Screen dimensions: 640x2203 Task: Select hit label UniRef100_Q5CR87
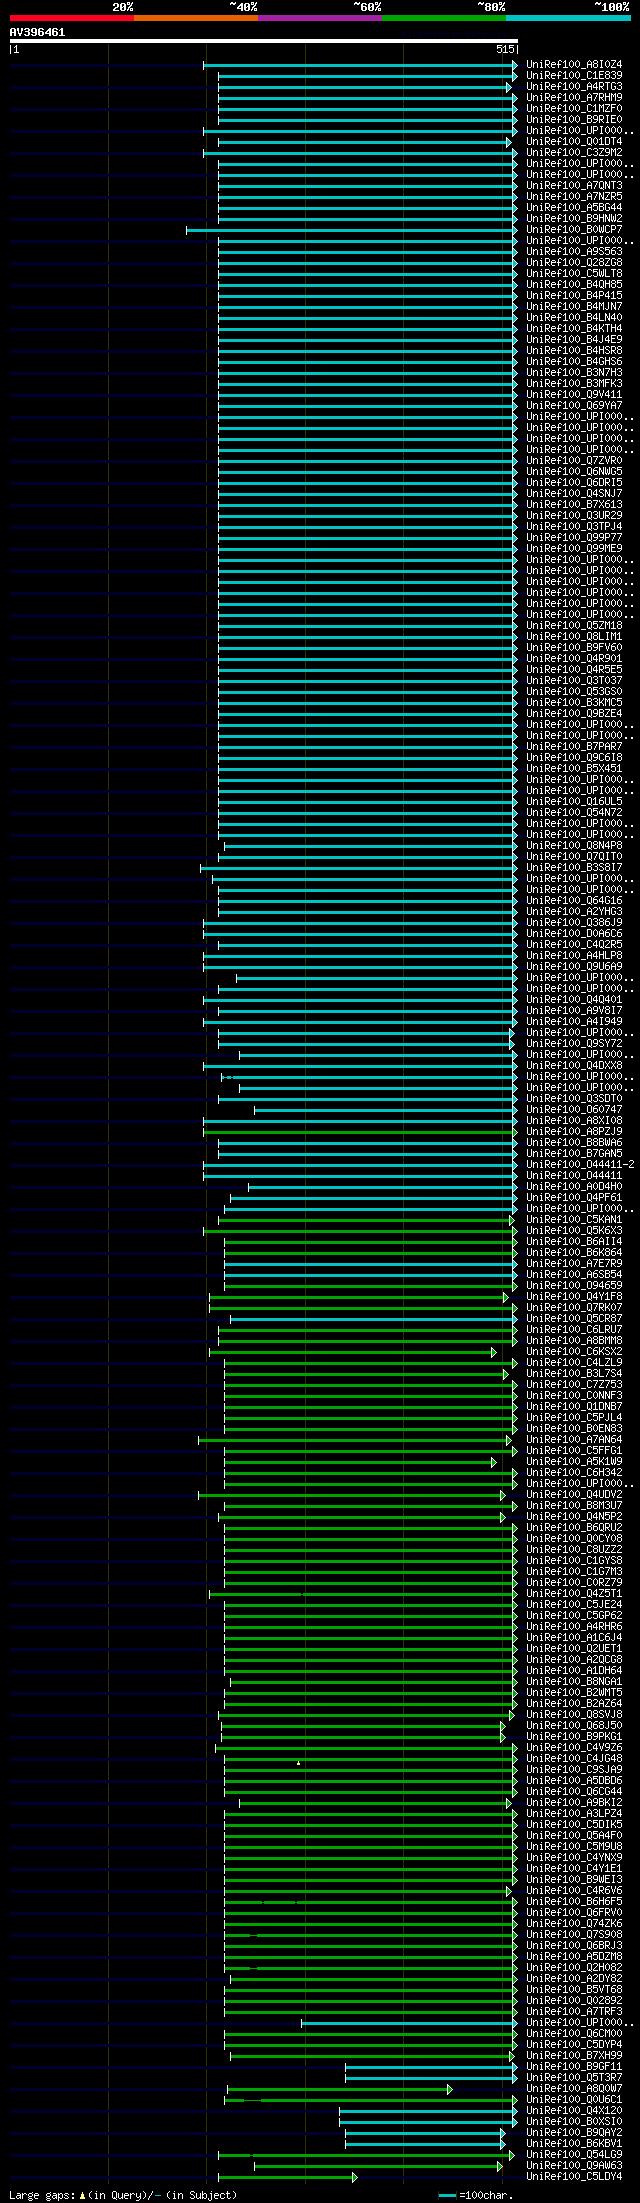(574, 1319)
